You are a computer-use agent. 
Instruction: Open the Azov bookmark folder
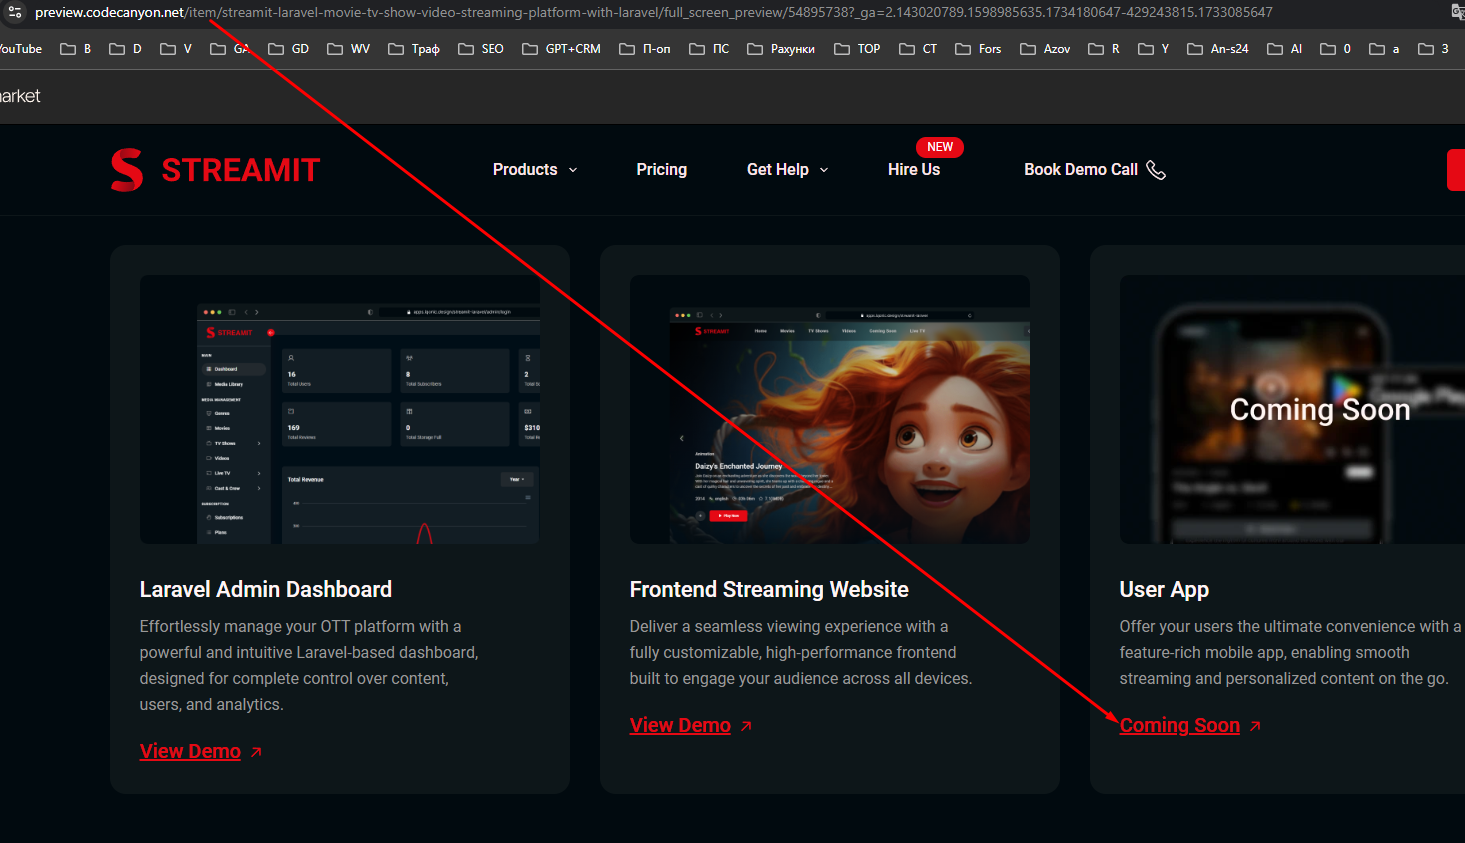pos(1045,48)
